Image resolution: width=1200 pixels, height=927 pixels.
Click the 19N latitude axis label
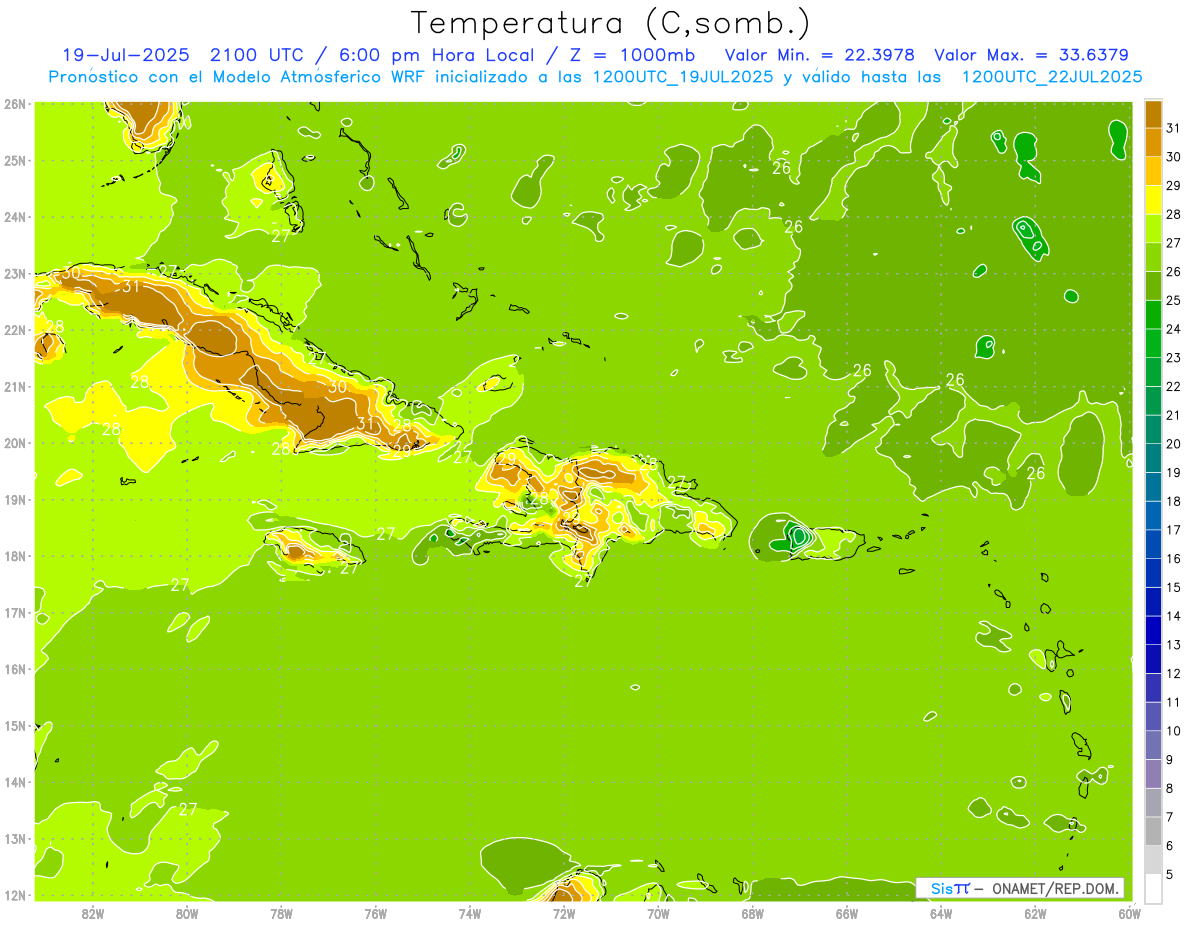(15, 499)
